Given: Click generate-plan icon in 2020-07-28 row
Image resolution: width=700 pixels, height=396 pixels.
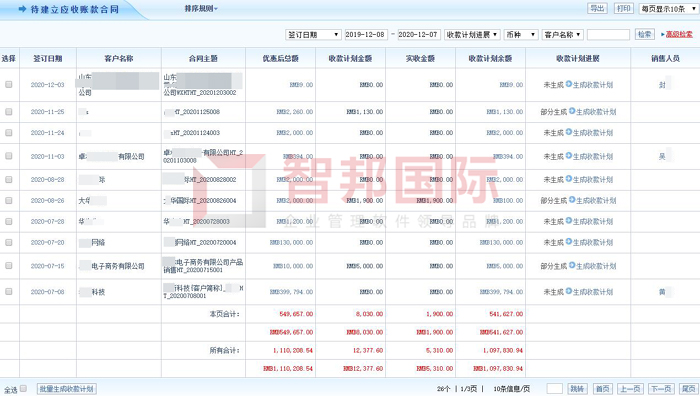Looking at the screenshot, I should [569, 221].
